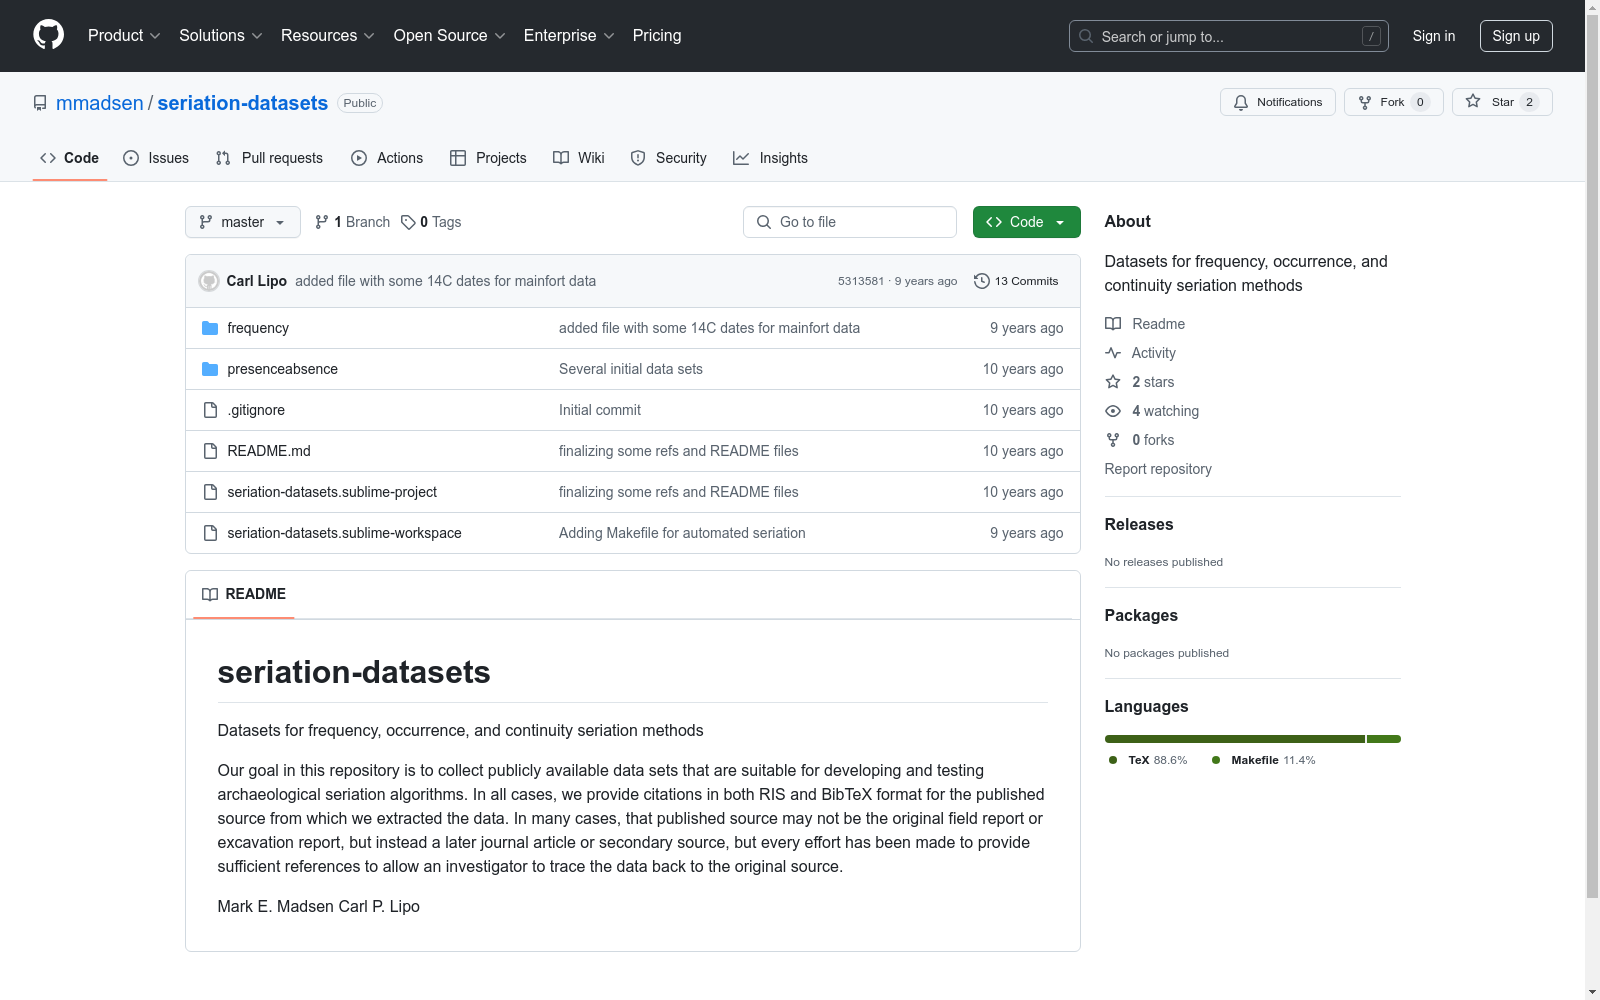Viewport: 1600px width, 1000px height.
Task: Expand the Product menu
Action: [x=124, y=35]
